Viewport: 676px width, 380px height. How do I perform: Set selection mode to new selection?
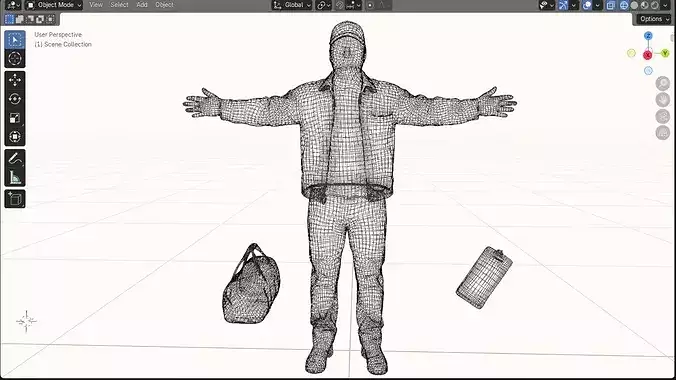[9, 19]
